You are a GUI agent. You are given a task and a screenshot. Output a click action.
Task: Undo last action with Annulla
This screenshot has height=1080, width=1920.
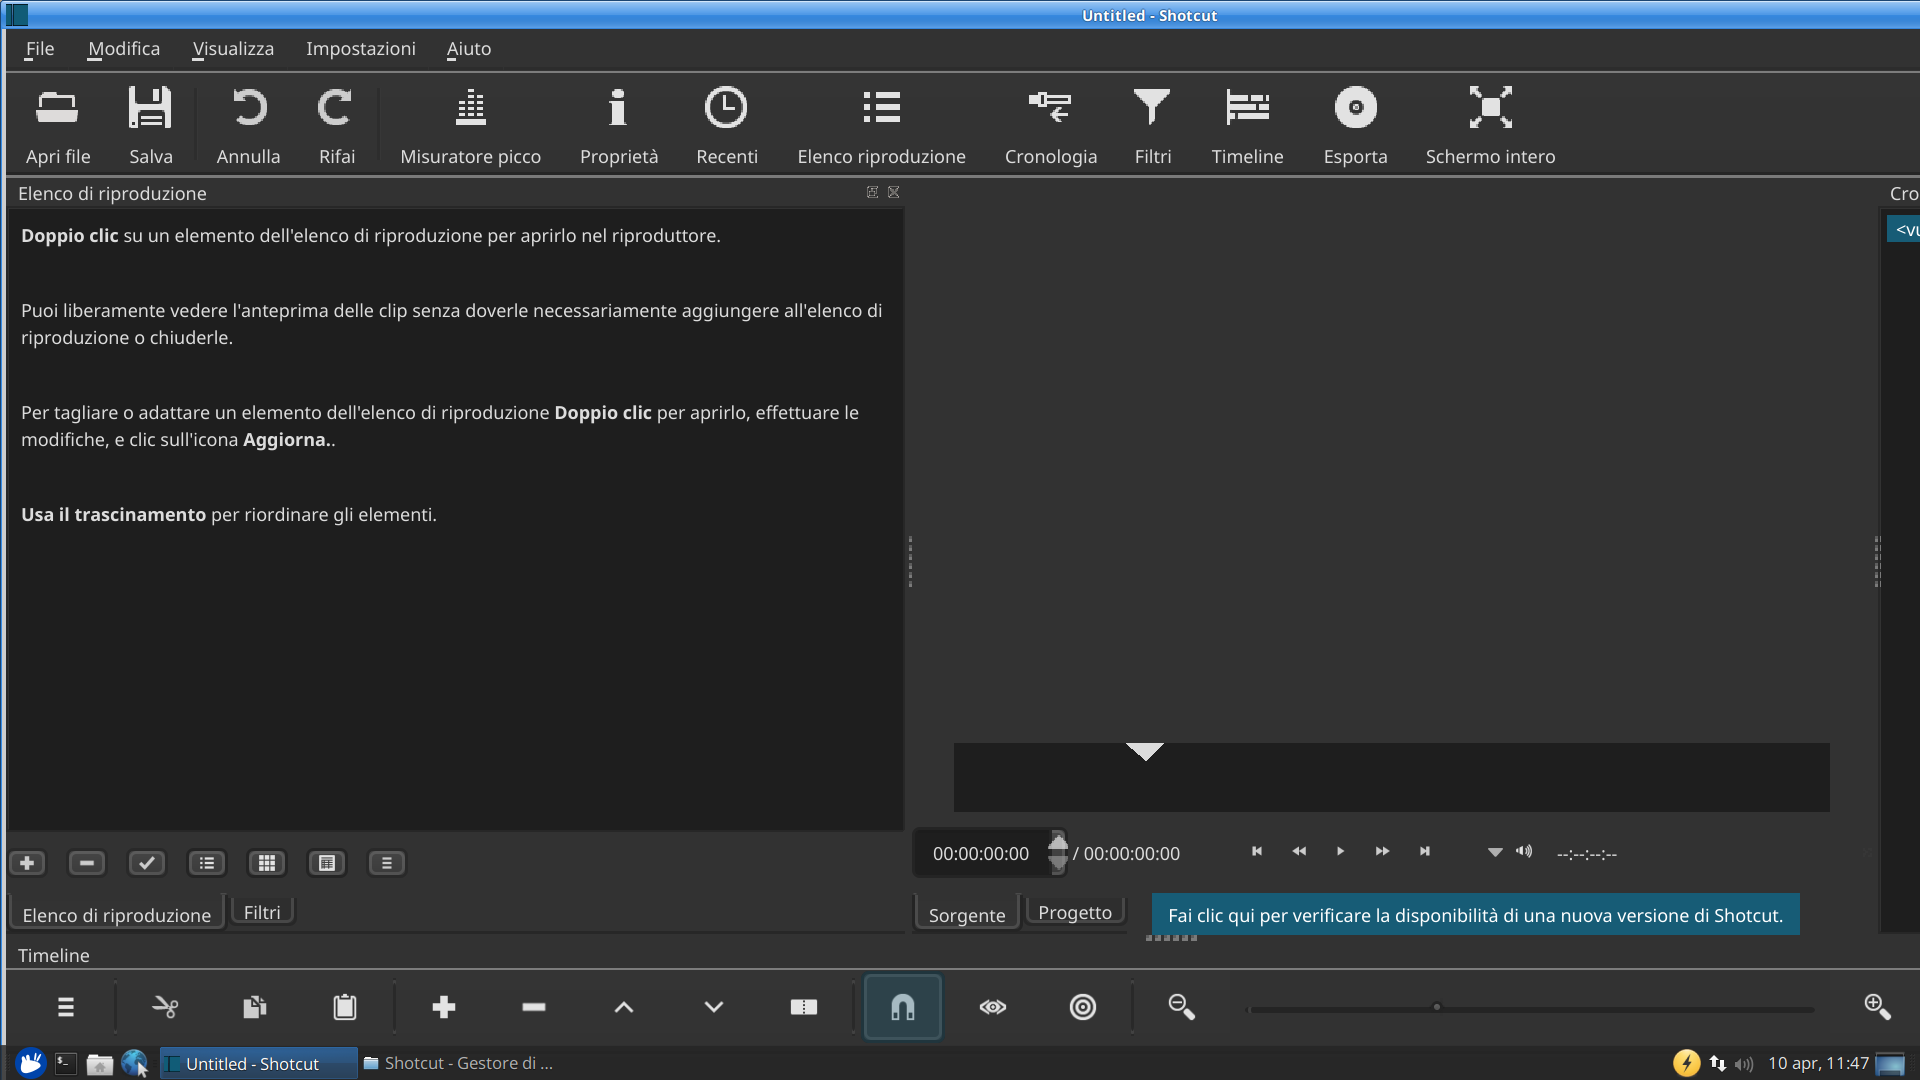pos(248,126)
